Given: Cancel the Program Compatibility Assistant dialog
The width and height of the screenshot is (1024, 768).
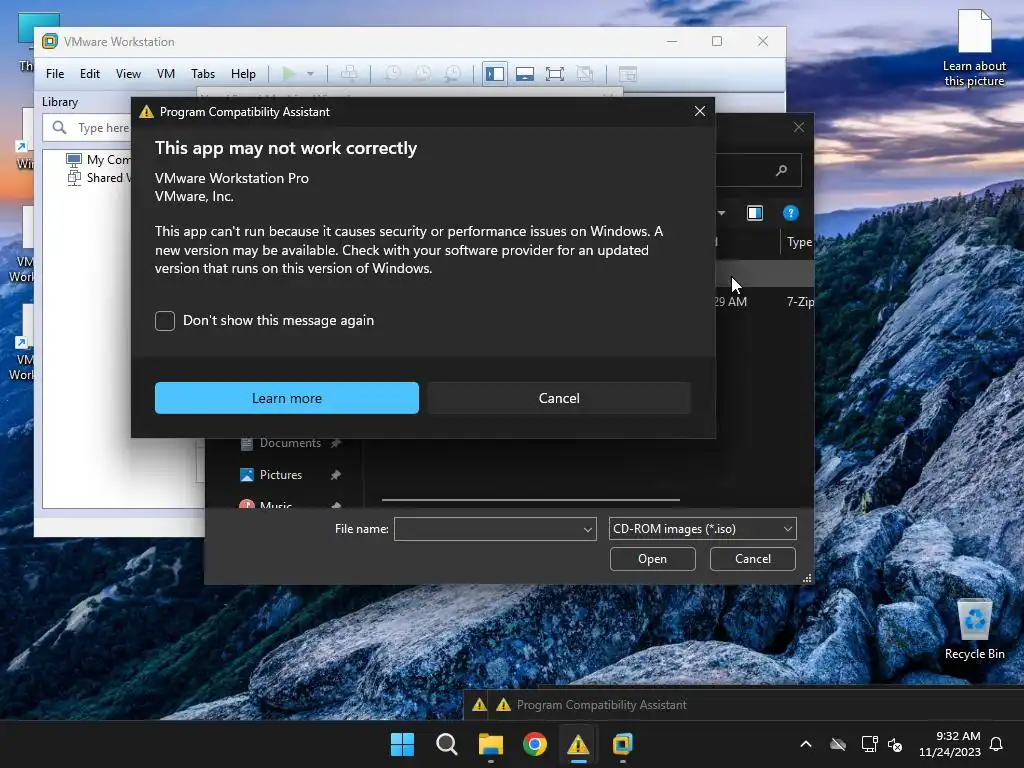Looking at the screenshot, I should pos(559,398).
